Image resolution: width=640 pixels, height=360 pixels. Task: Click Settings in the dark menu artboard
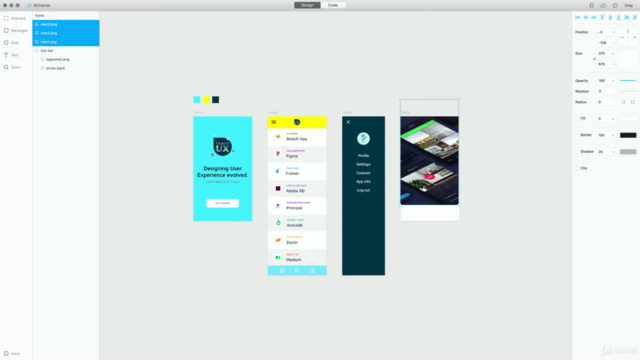click(363, 164)
